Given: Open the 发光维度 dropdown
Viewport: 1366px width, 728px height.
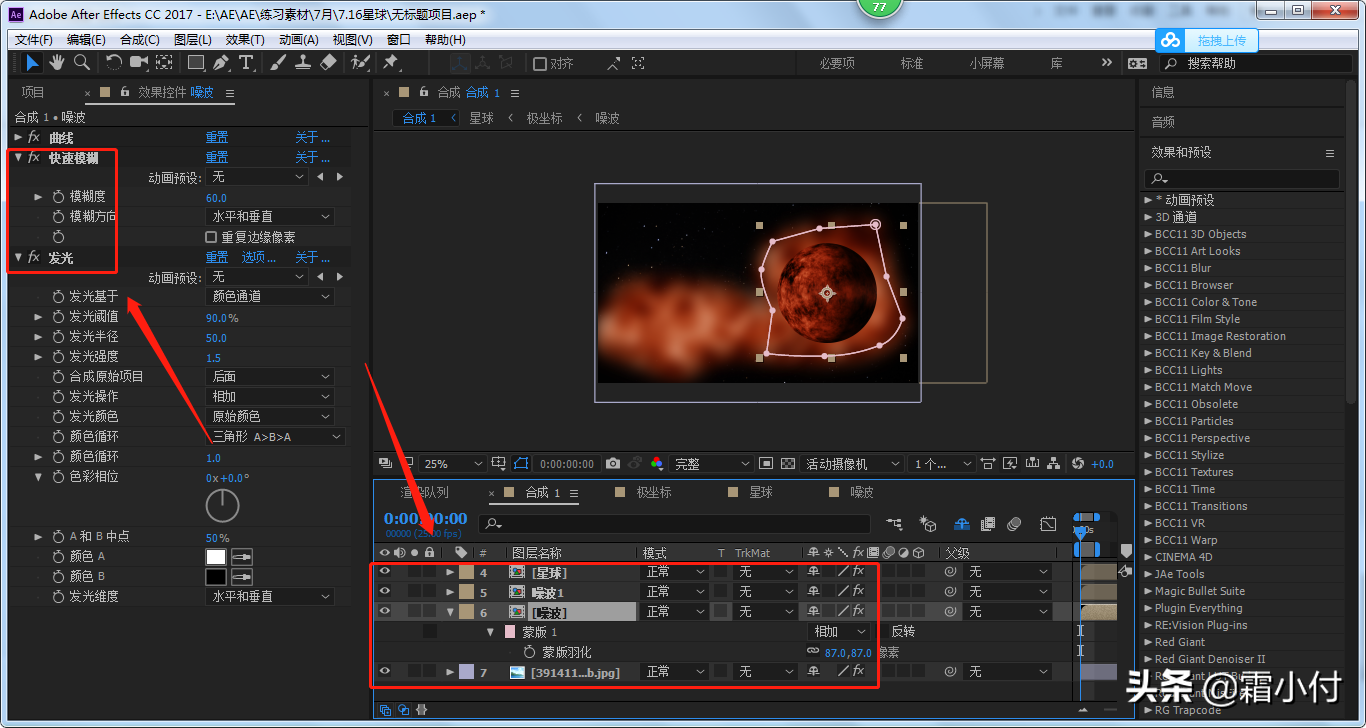Looking at the screenshot, I should (x=270, y=597).
